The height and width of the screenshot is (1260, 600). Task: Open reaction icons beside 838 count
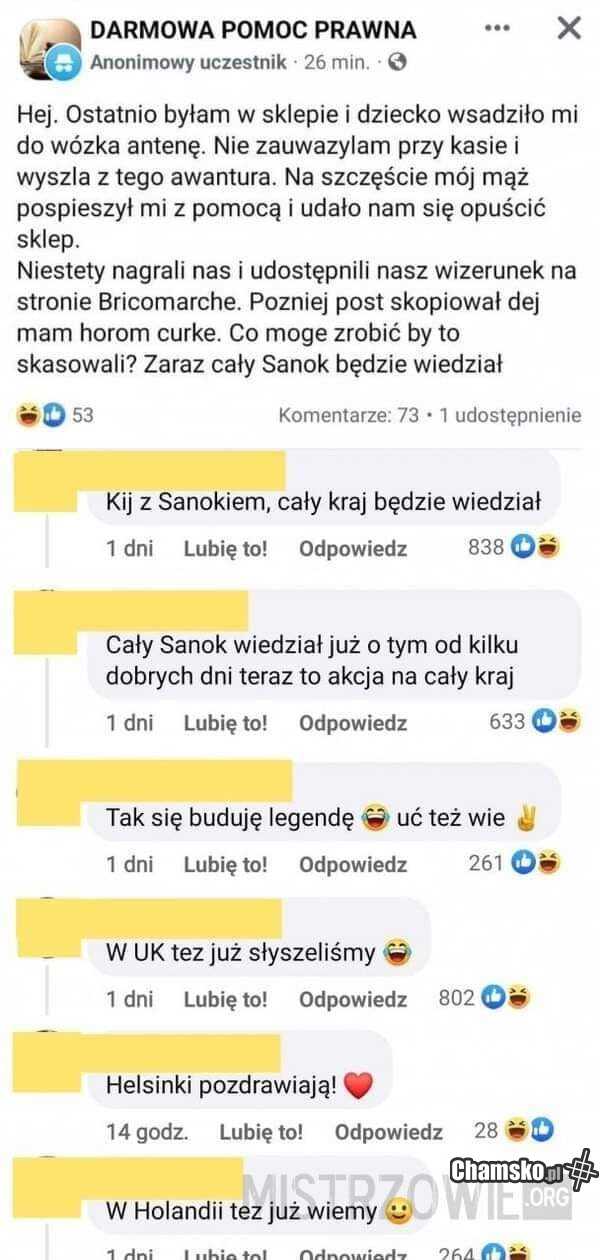535,547
